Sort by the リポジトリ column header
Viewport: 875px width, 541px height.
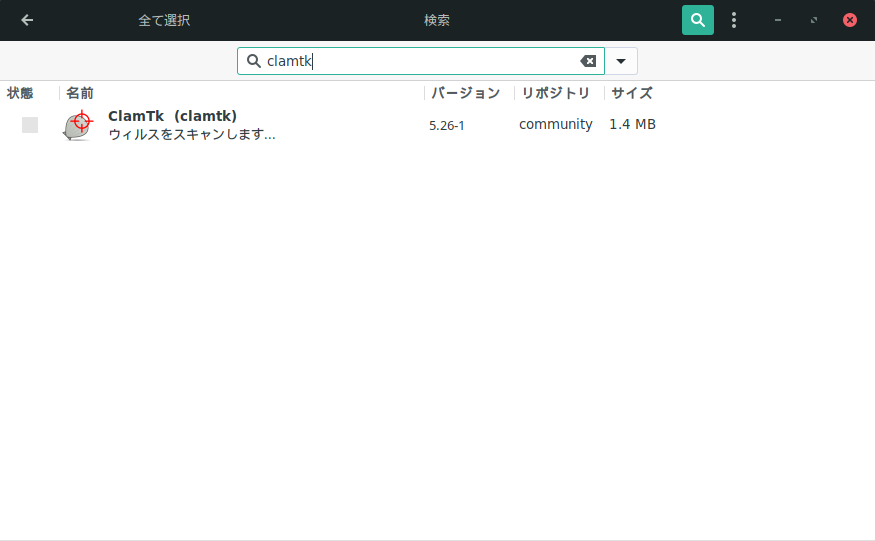pyautogui.click(x=555, y=93)
